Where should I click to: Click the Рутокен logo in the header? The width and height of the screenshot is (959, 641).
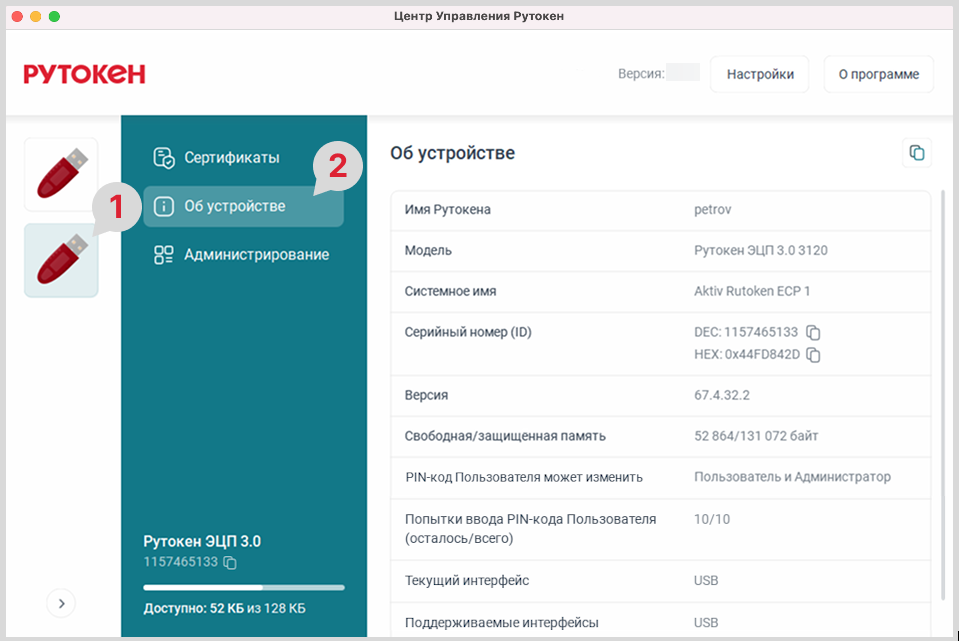click(x=85, y=74)
